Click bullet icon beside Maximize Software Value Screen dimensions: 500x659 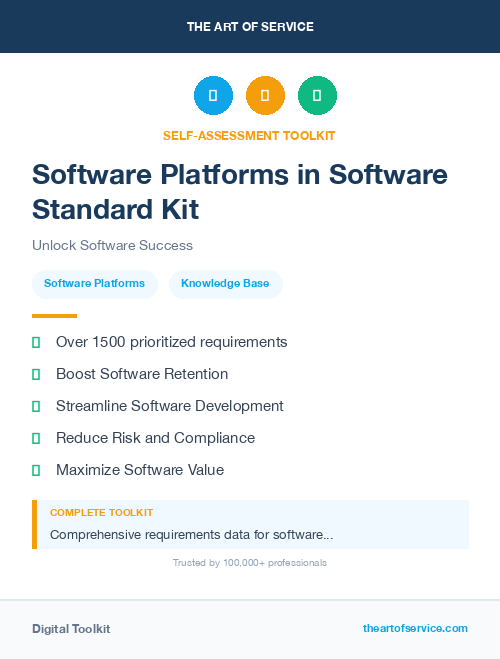(x=36, y=470)
